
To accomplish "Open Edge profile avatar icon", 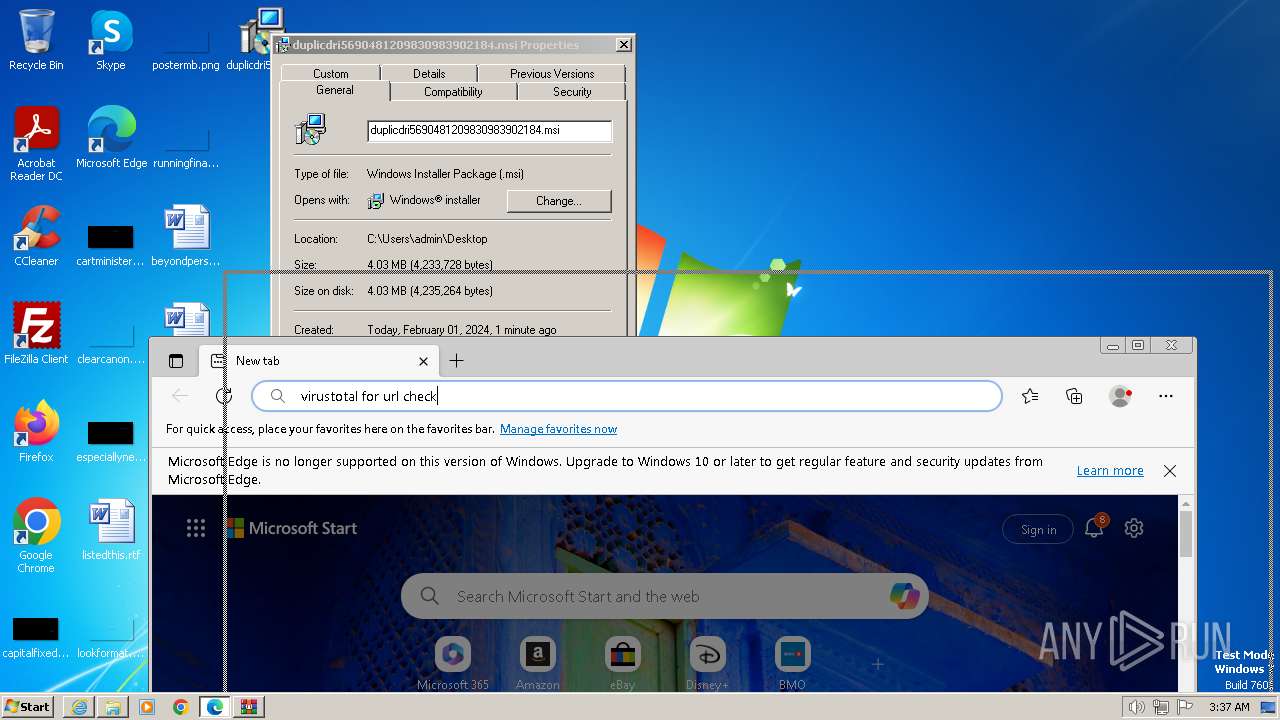I will pyautogui.click(x=1120, y=396).
